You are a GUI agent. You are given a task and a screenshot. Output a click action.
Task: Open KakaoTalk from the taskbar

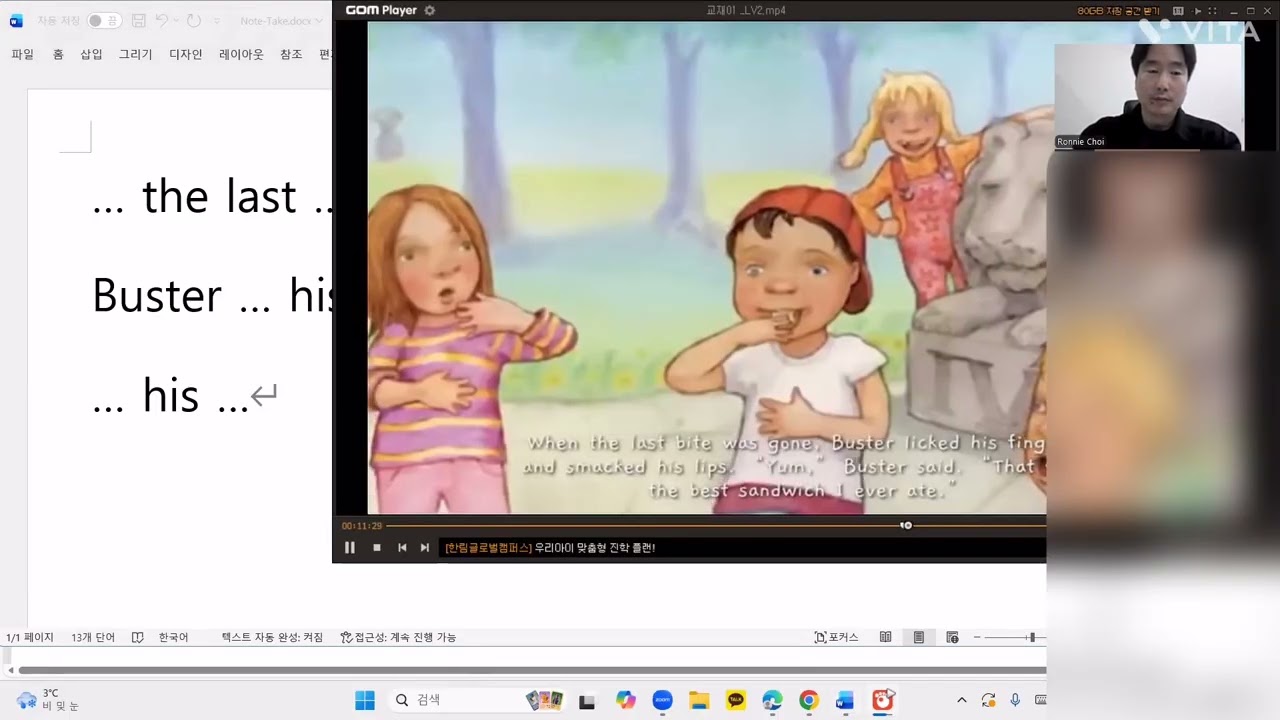point(736,700)
